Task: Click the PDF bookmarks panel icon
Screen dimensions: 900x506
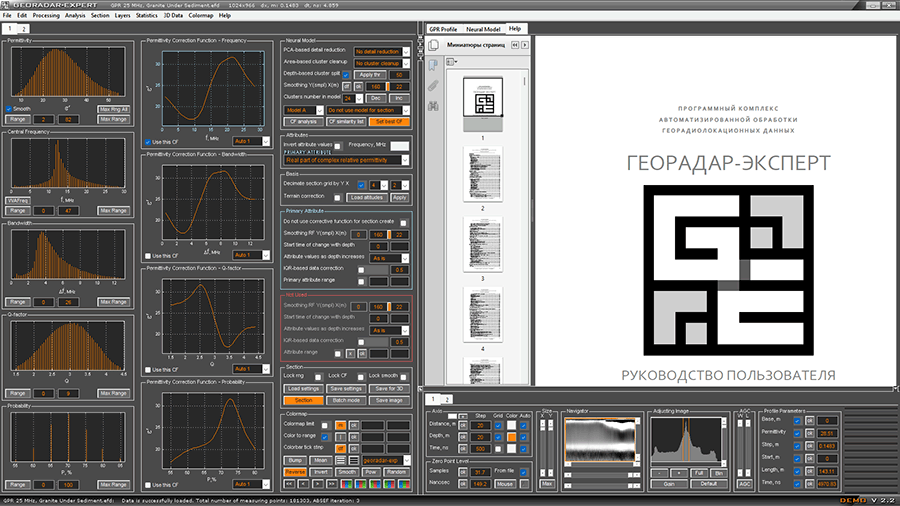Action: pos(433,67)
